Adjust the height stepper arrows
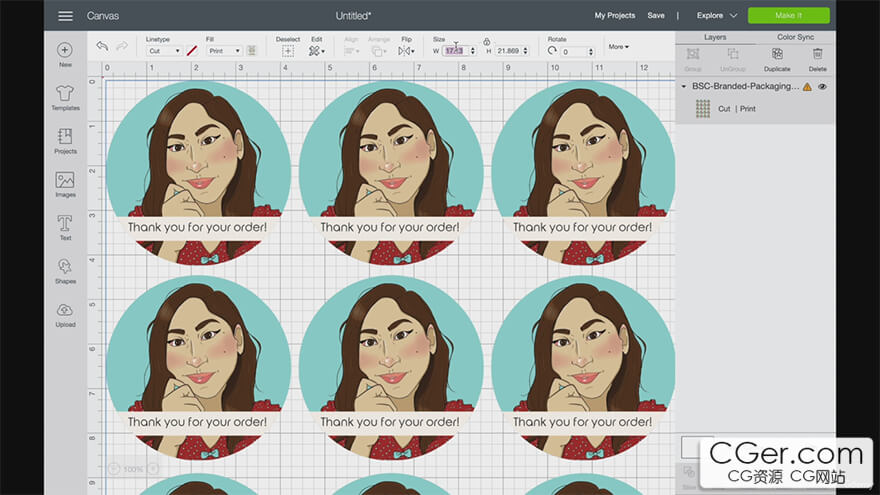This screenshot has width=880, height=495. click(526, 51)
